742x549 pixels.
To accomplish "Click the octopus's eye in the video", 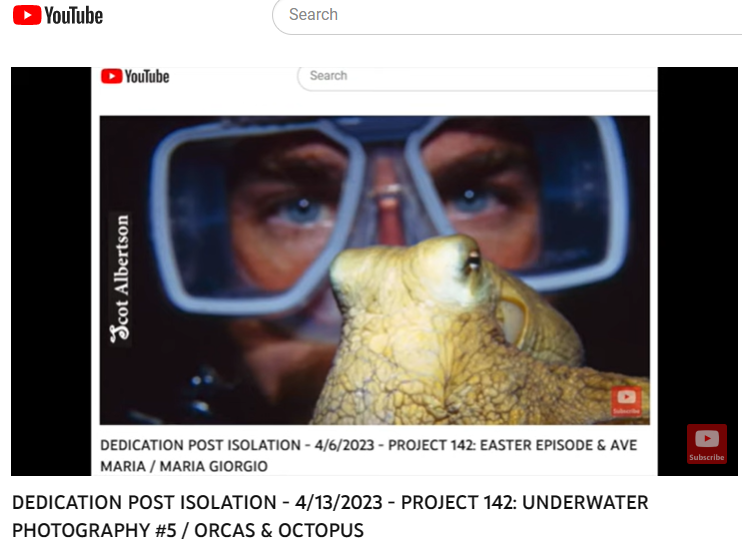I will coord(472,261).
